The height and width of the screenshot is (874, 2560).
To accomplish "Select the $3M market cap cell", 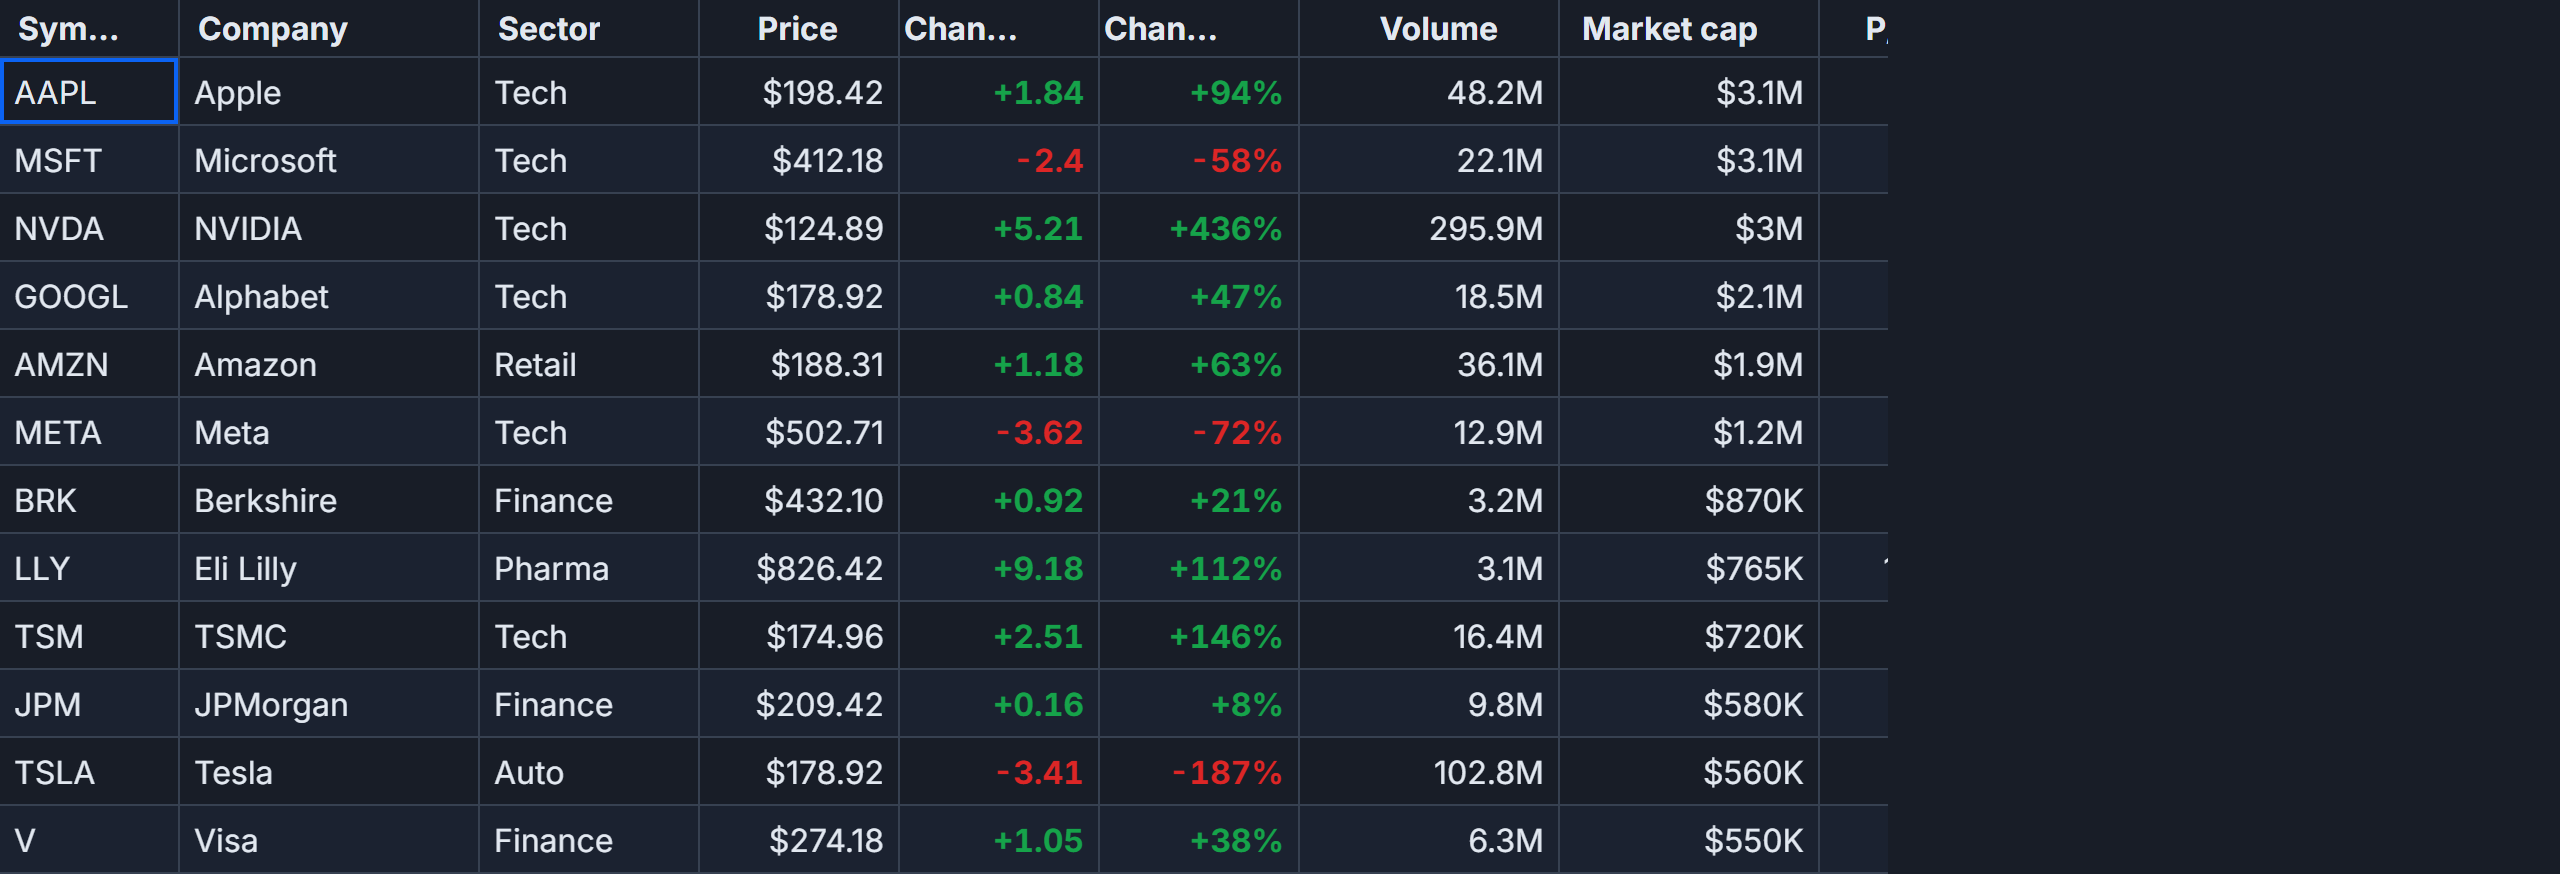I will (x=1689, y=228).
